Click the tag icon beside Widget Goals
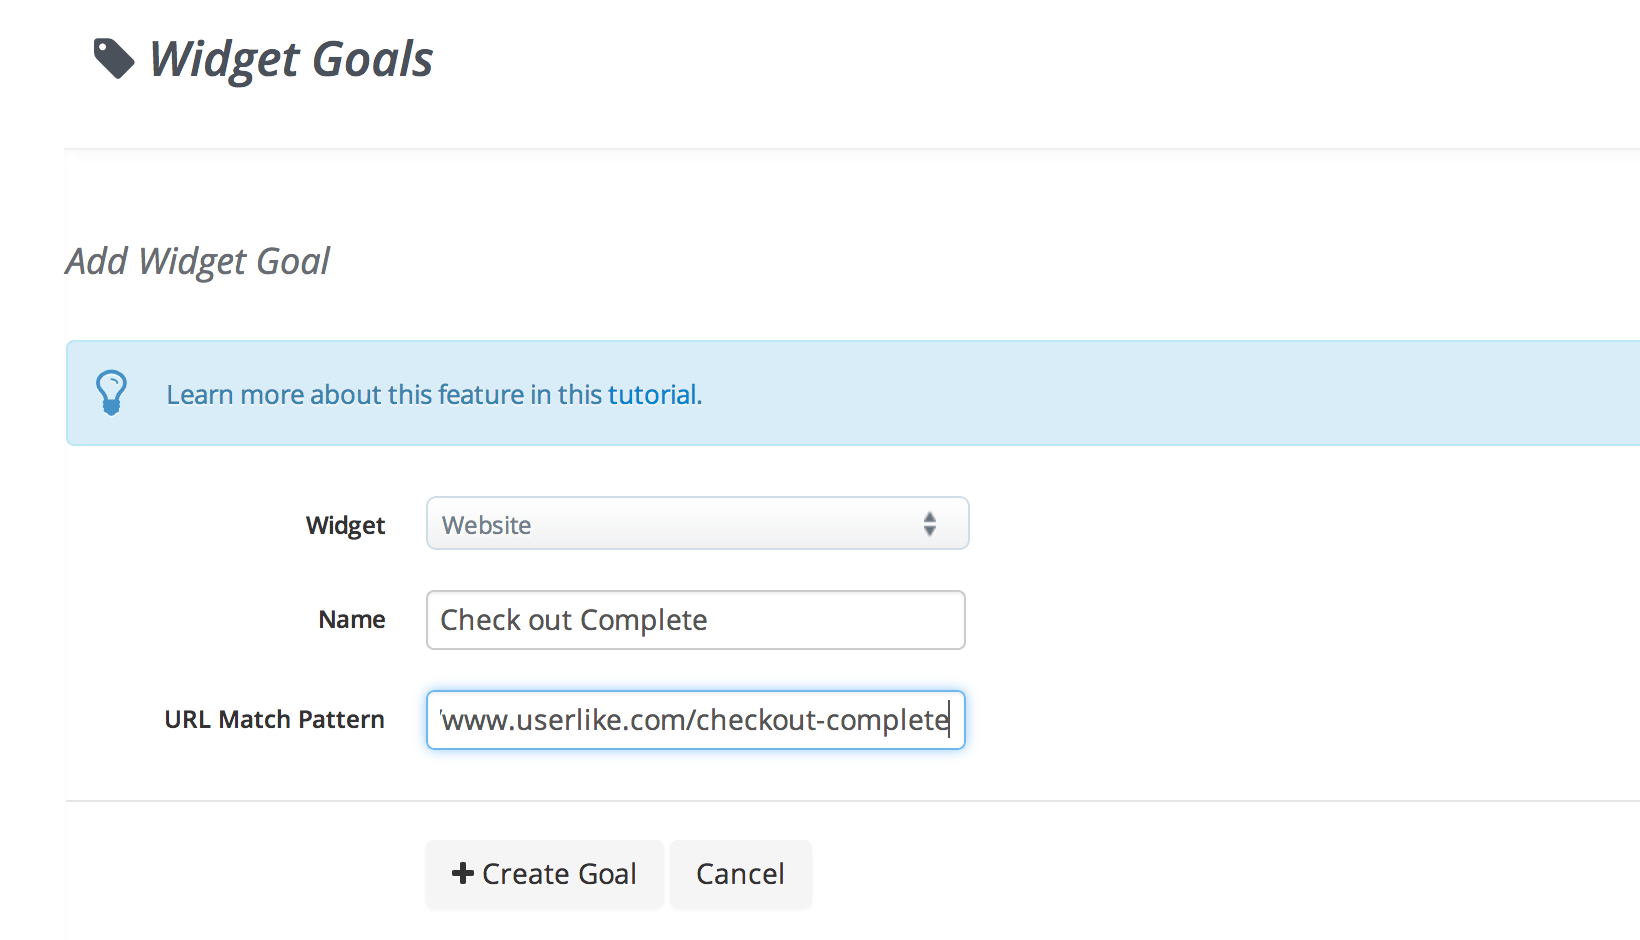Viewport: 1640px width, 940px height. (x=113, y=58)
